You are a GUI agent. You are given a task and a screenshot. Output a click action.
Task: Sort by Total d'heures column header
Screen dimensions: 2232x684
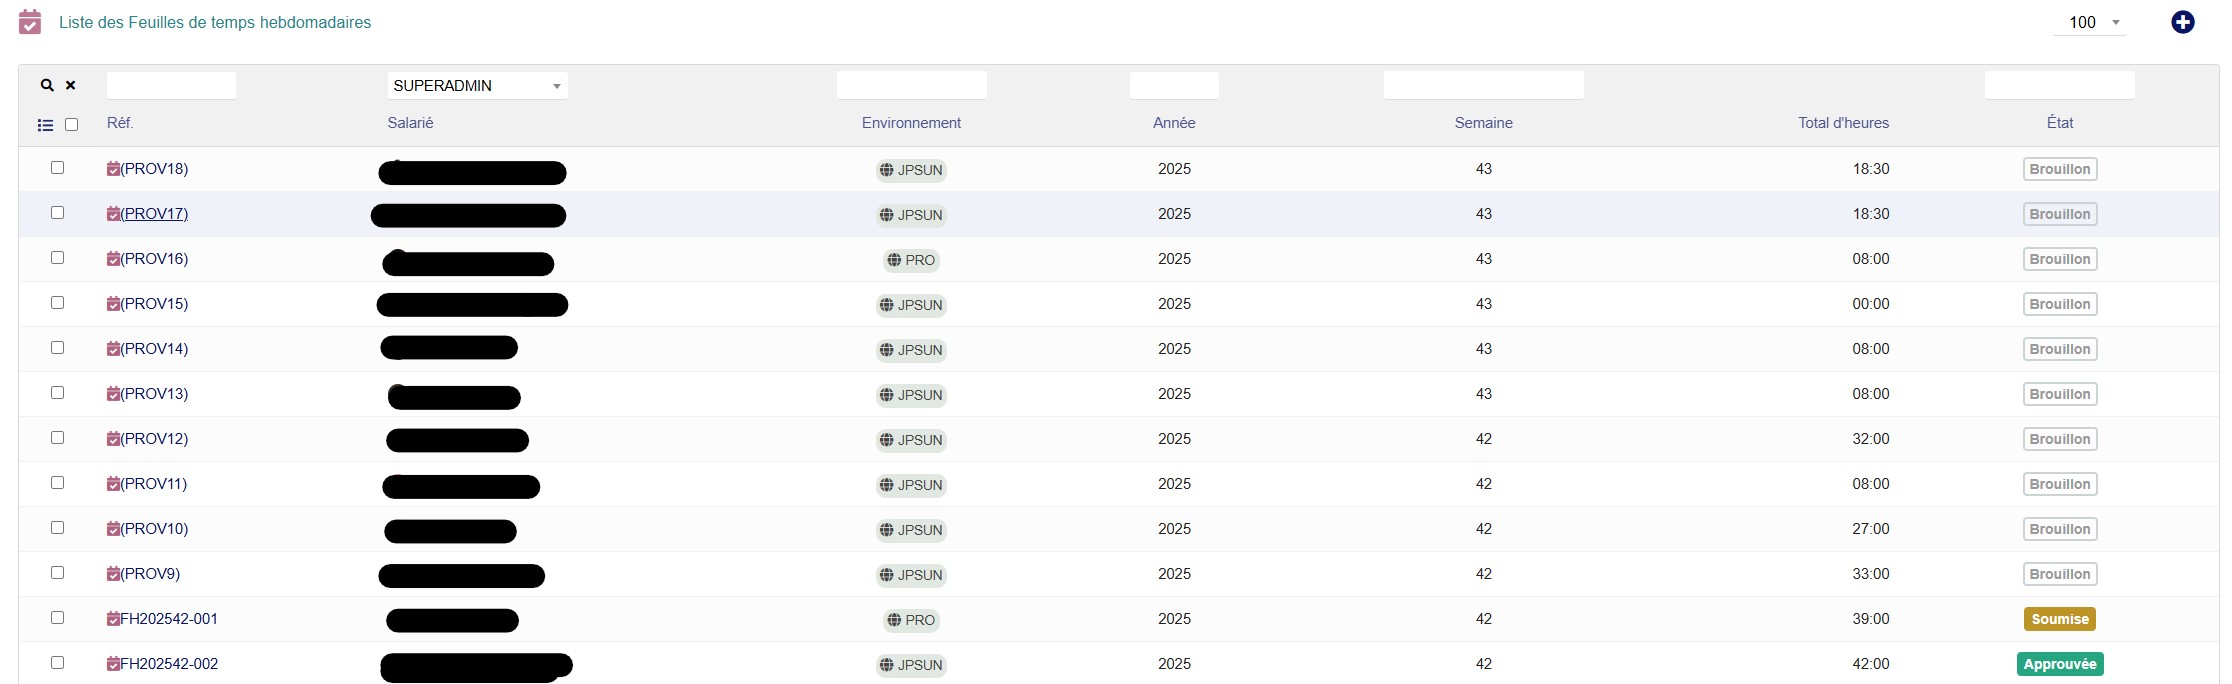[1843, 123]
